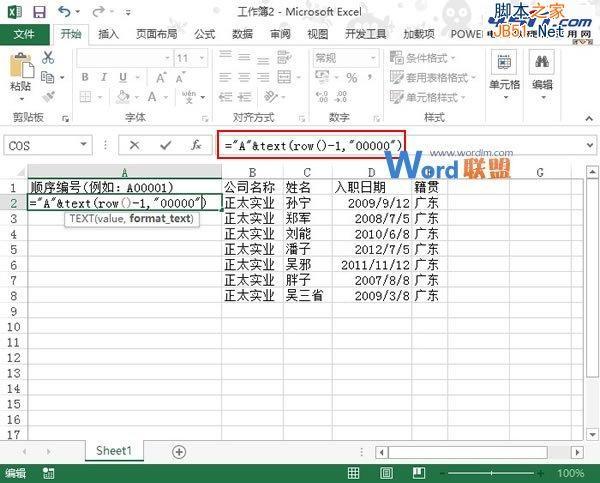Image resolution: width=600 pixels, height=483 pixels.
Task: Toggle Italic formatting
Action: tap(103, 77)
